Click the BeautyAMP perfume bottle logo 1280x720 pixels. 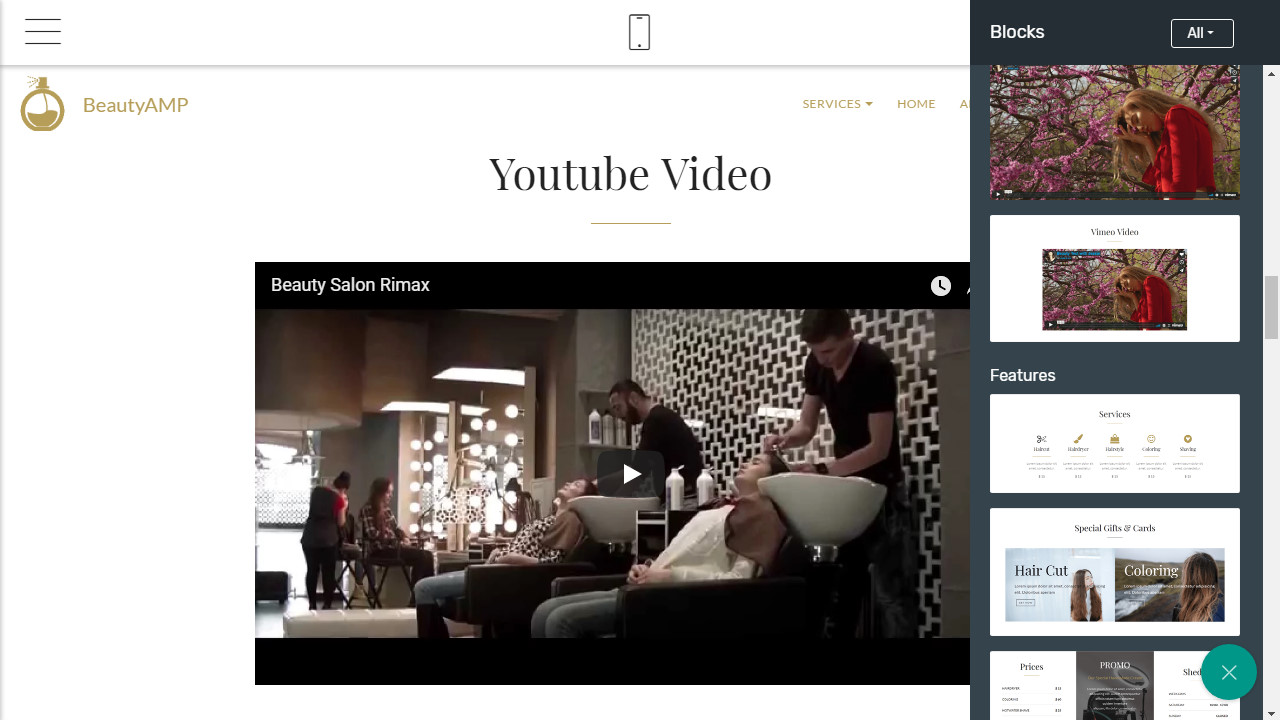click(x=42, y=104)
